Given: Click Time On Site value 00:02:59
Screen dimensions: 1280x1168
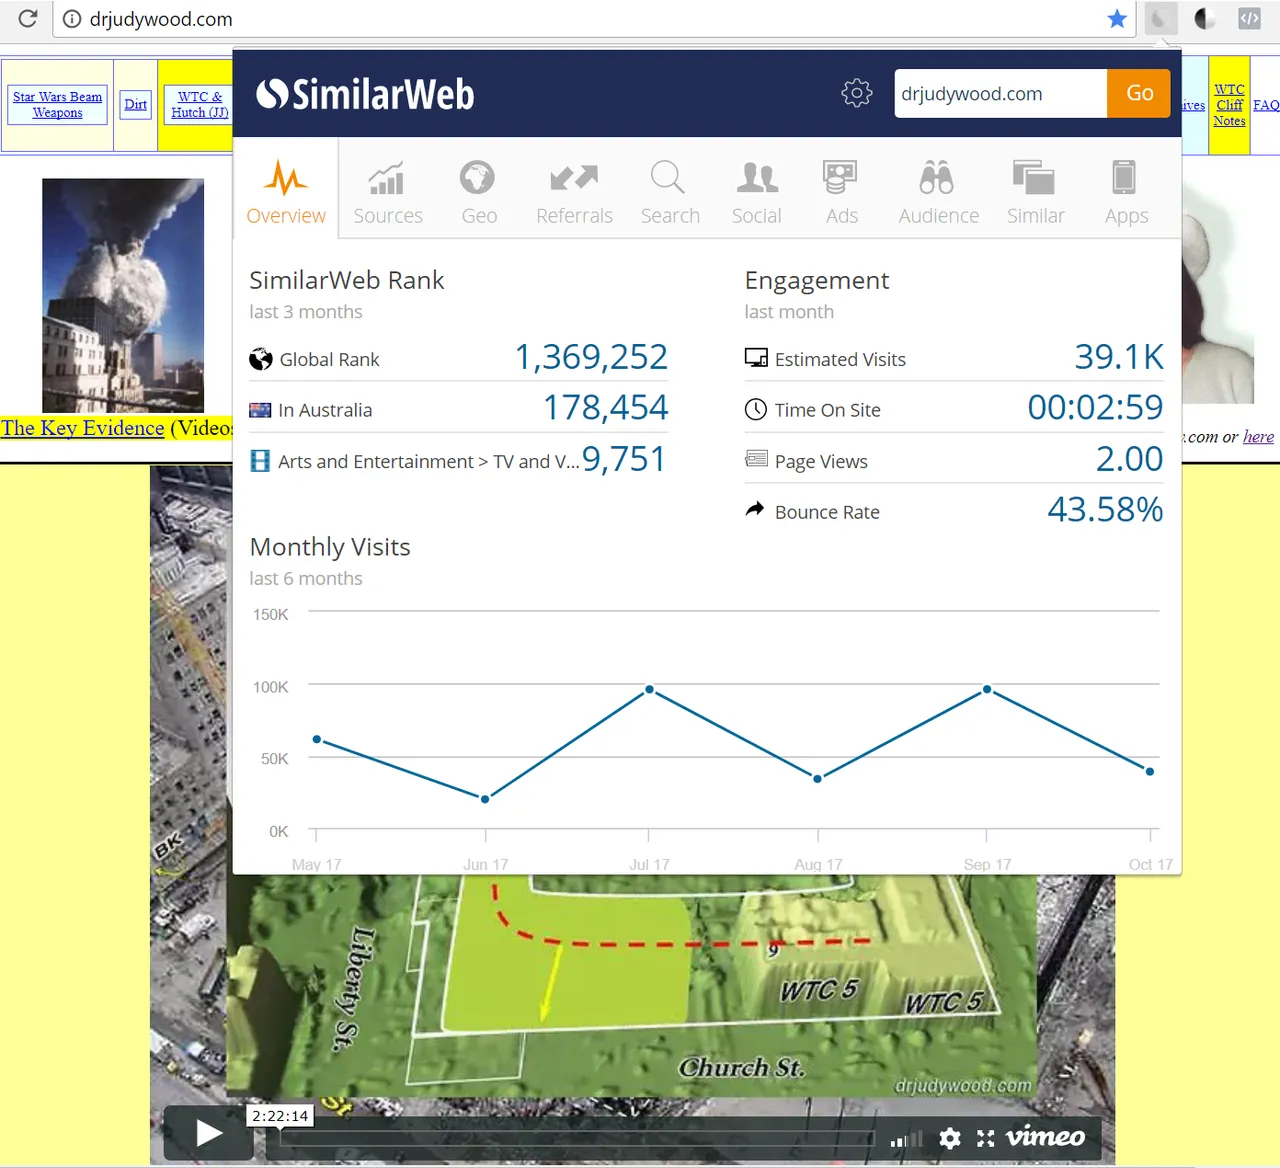Looking at the screenshot, I should point(1095,408).
